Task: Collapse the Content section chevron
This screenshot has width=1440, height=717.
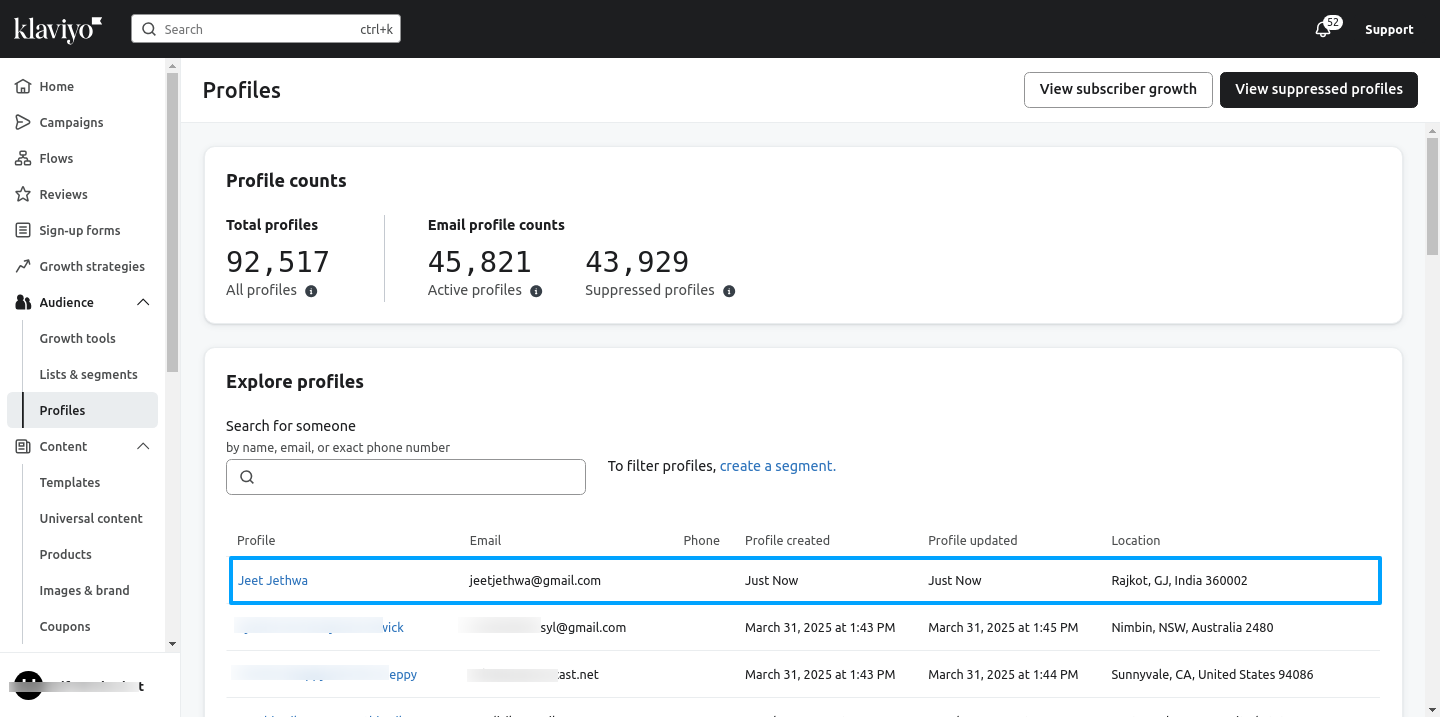Action: click(143, 446)
